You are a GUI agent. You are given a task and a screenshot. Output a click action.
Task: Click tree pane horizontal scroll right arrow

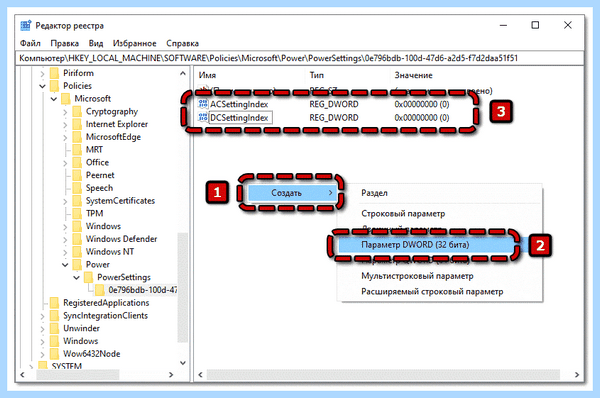click(171, 375)
